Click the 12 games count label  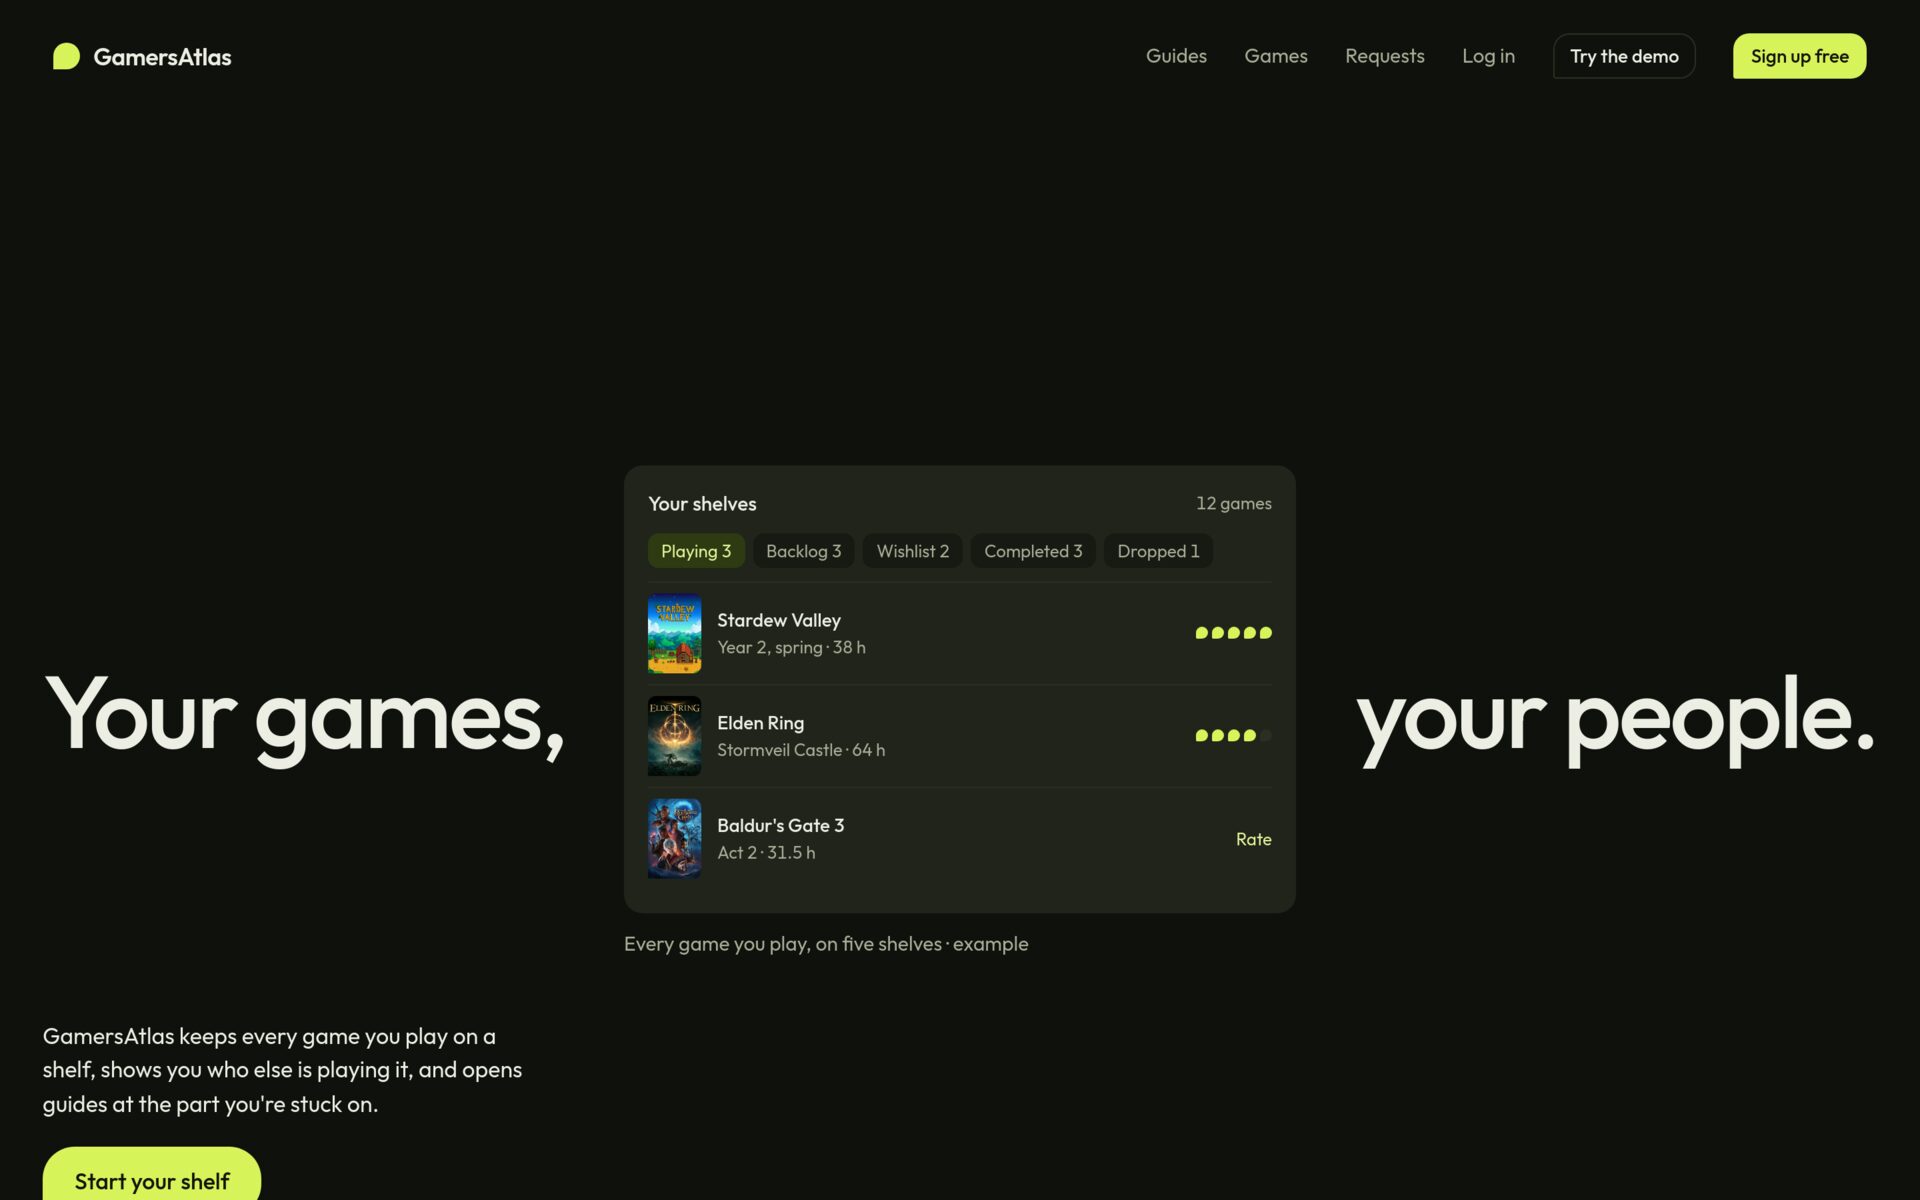[1234, 503]
